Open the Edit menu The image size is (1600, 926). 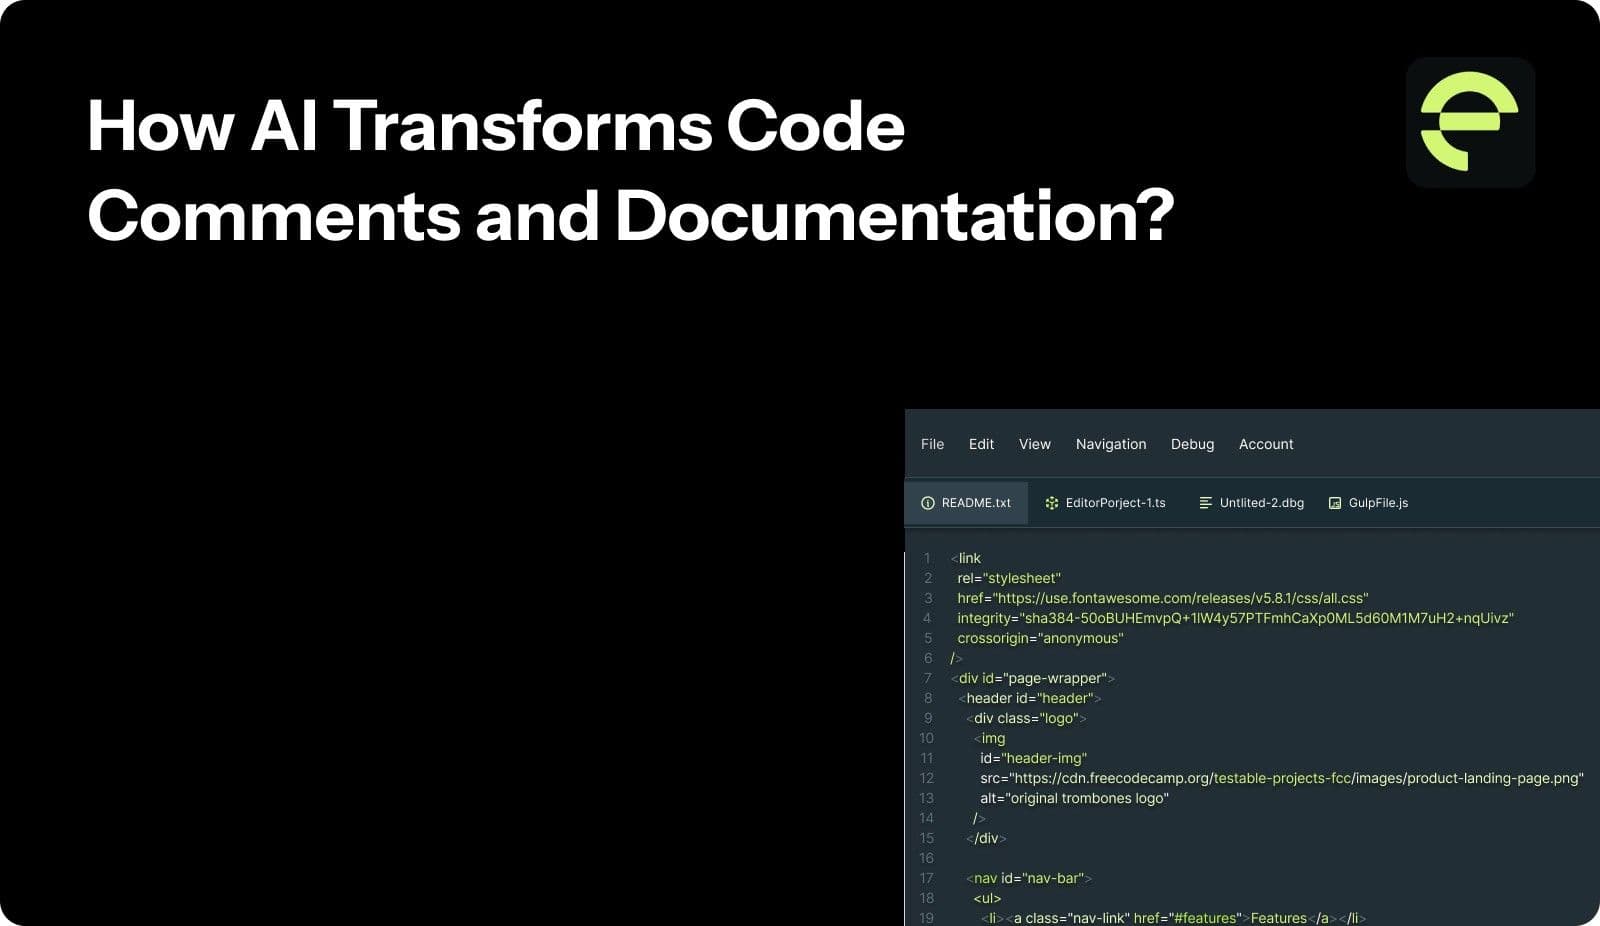tap(981, 444)
